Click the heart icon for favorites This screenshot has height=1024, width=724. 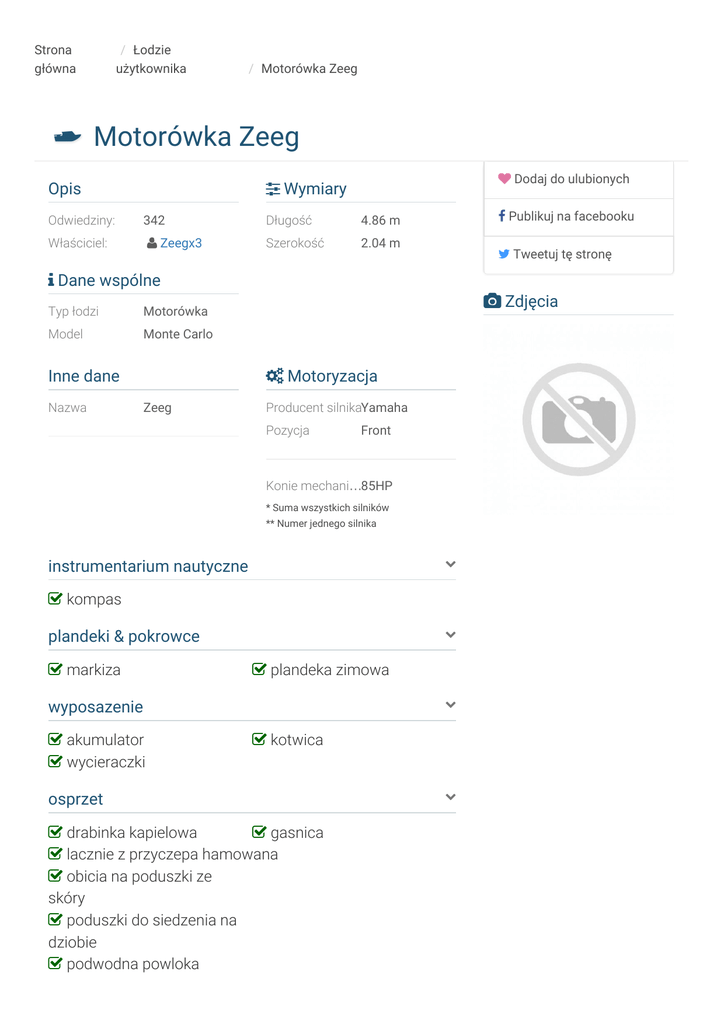pyautogui.click(x=504, y=179)
